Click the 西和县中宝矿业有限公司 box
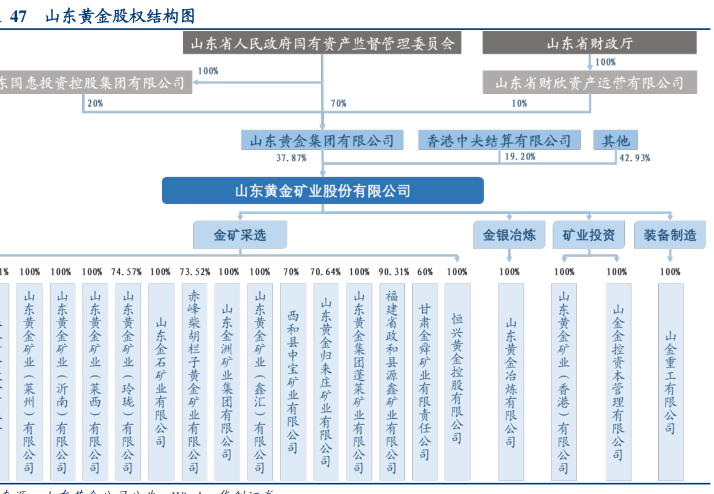 coord(292,380)
